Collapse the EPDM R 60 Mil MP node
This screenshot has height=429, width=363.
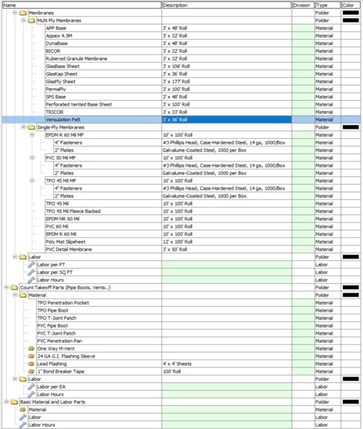(x=32, y=135)
